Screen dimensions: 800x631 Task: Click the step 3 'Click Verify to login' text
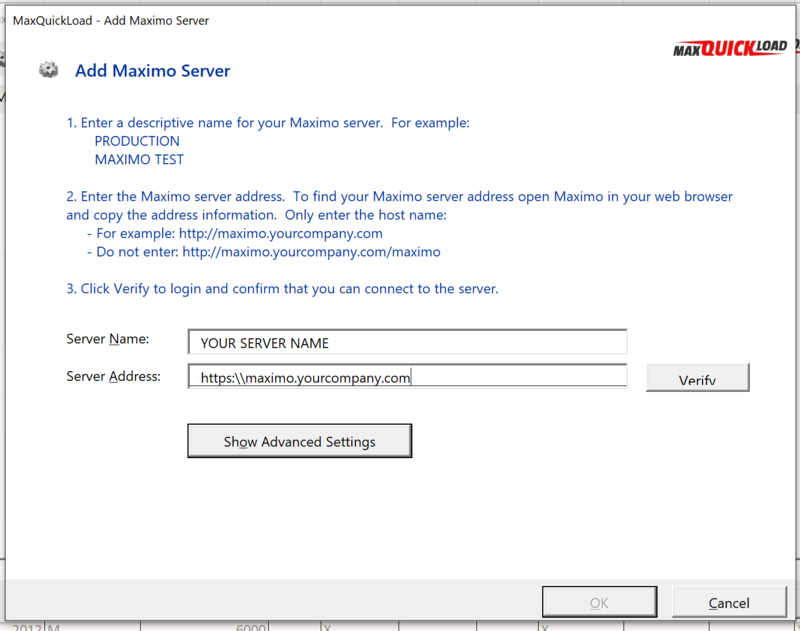click(x=282, y=289)
